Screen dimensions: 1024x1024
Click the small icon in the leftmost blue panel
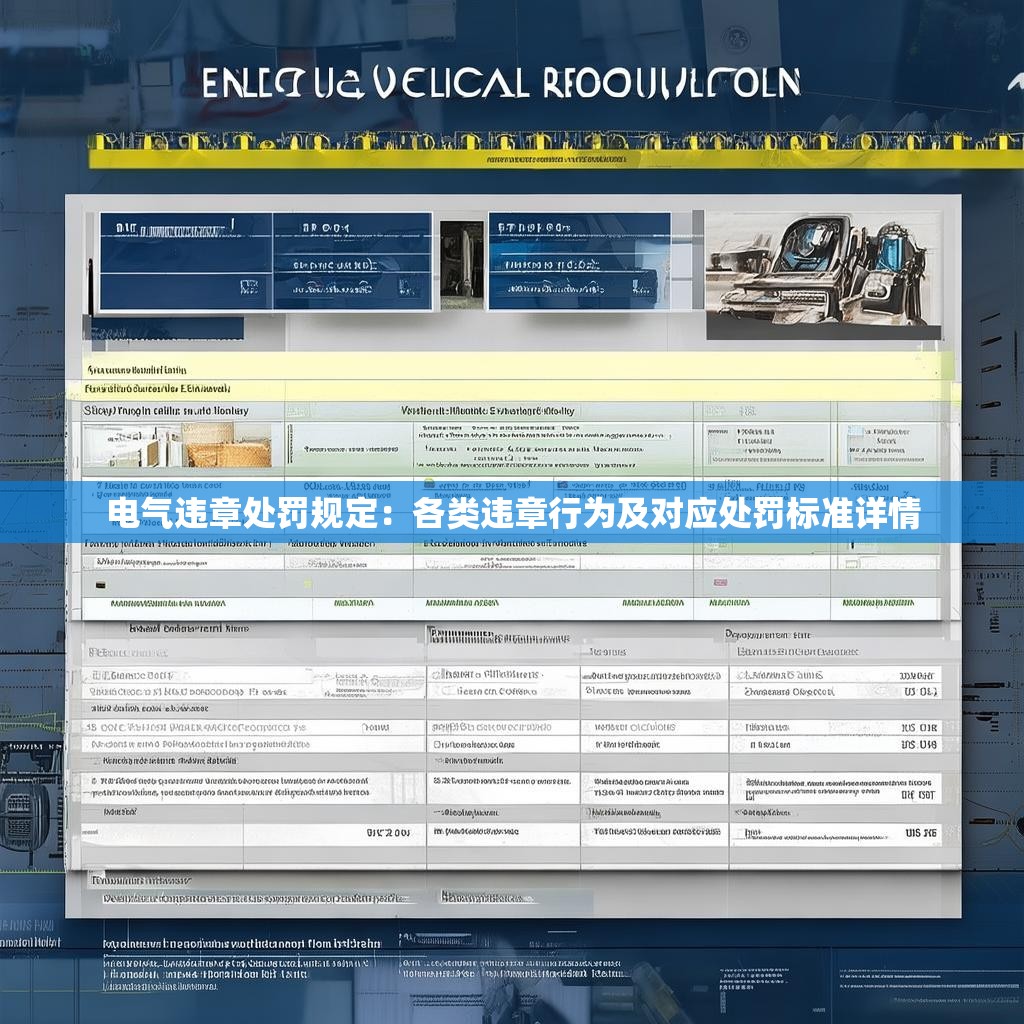[250, 287]
